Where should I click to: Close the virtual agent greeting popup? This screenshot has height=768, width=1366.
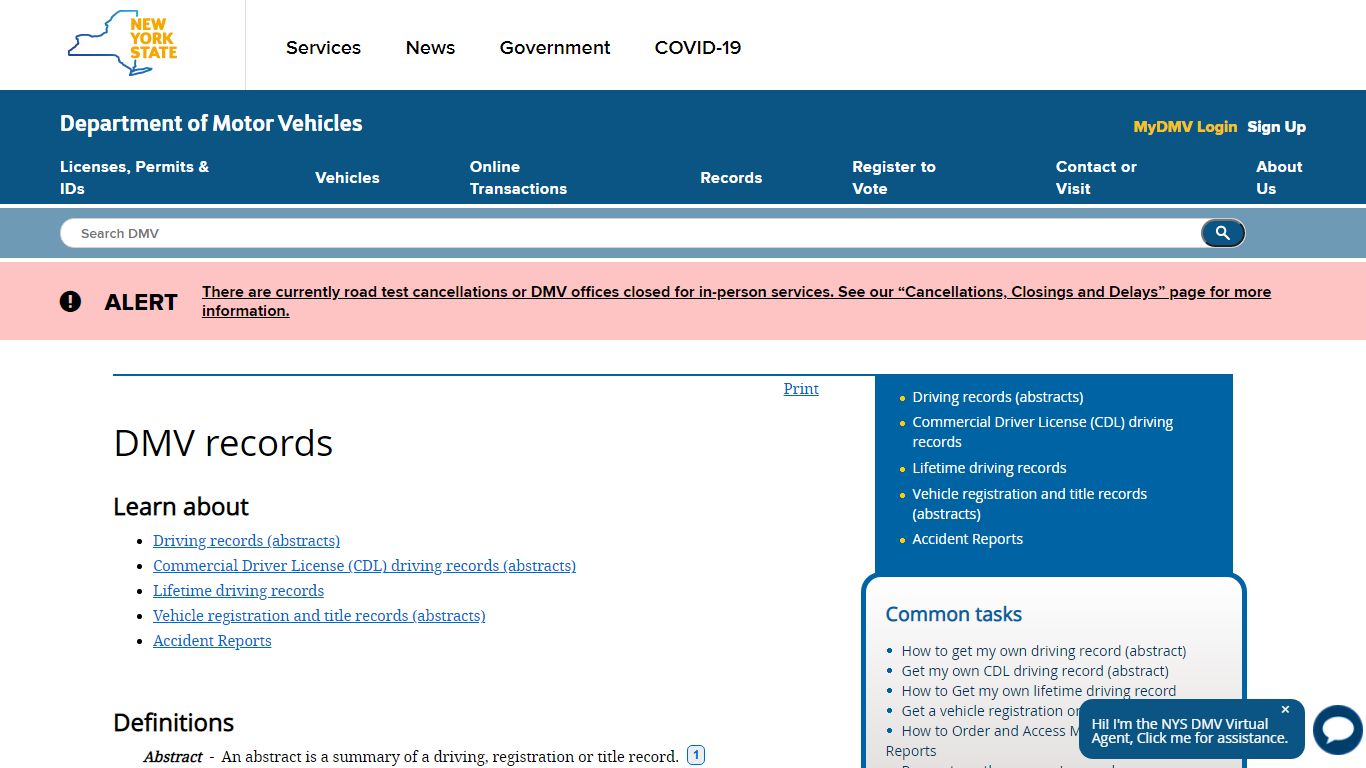[x=1285, y=710]
